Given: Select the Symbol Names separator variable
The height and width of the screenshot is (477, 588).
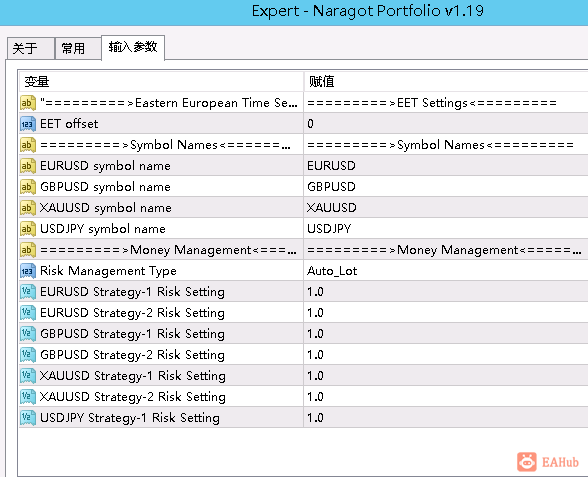Looking at the screenshot, I should pos(165,145).
